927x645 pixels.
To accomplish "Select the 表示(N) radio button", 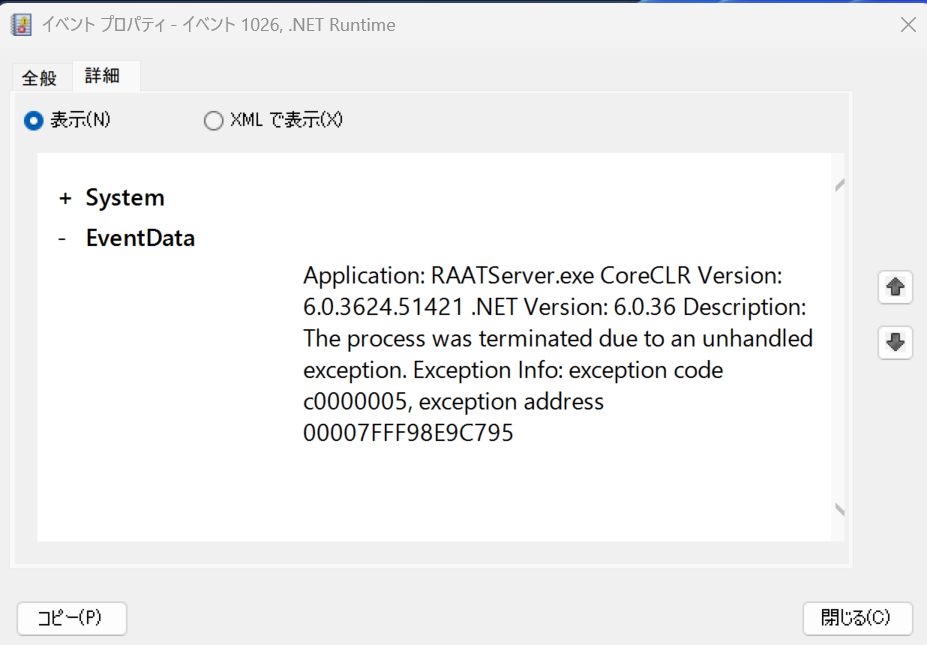I will click(34, 120).
